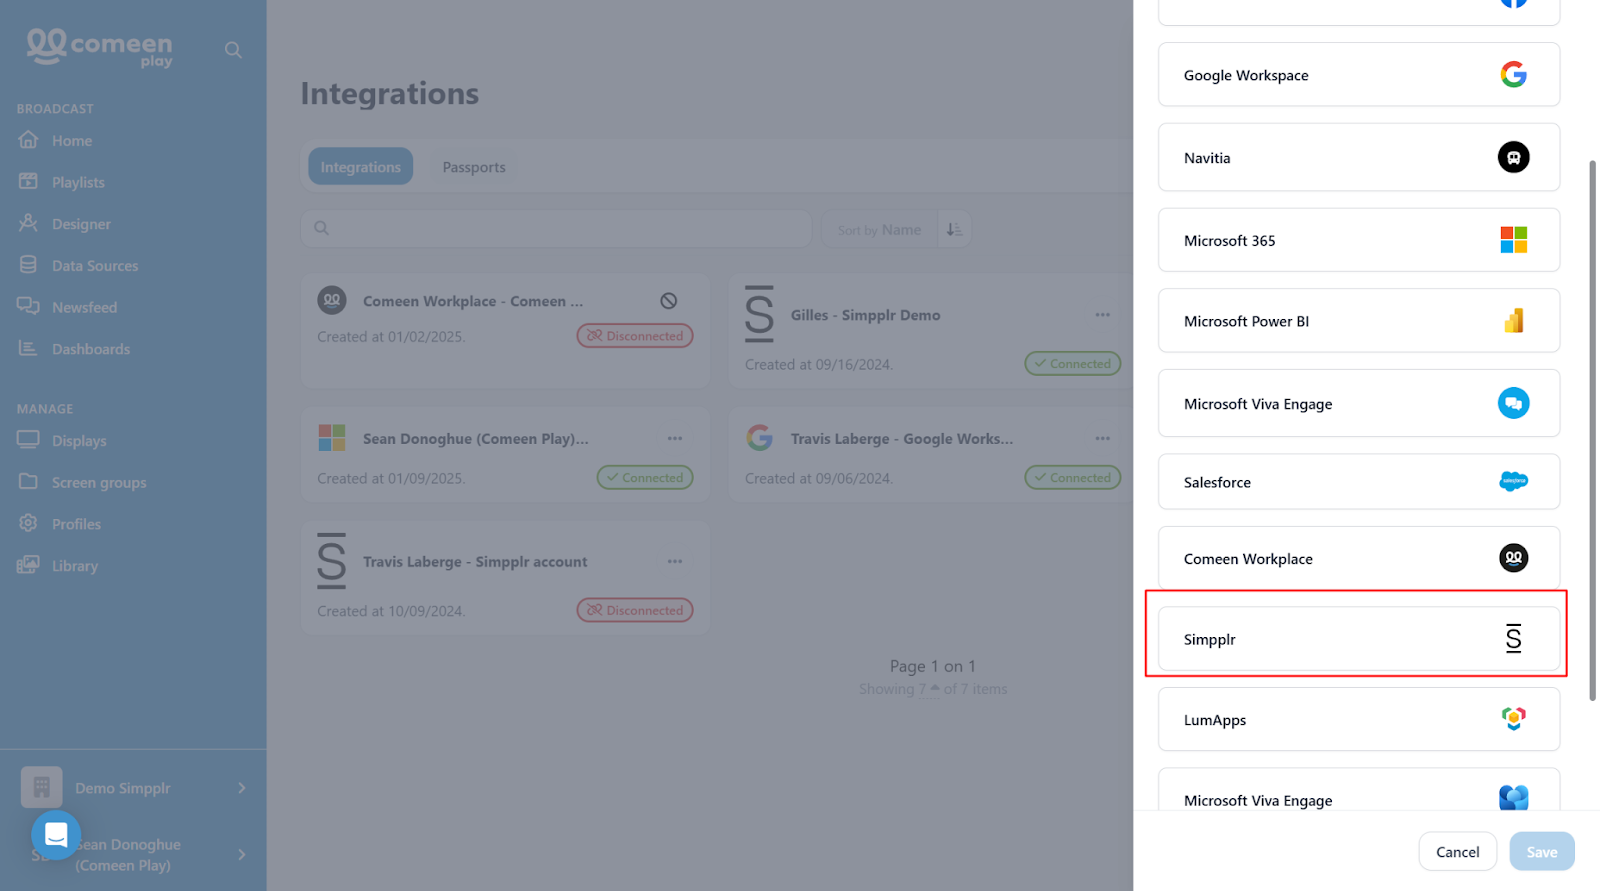Click the Screen groups folder icon
Viewport: 1600px width, 891px height.
coord(28,481)
